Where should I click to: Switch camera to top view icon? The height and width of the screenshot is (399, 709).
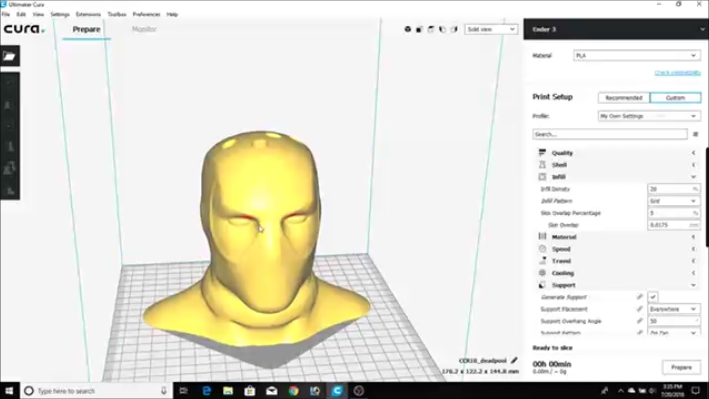click(x=431, y=29)
